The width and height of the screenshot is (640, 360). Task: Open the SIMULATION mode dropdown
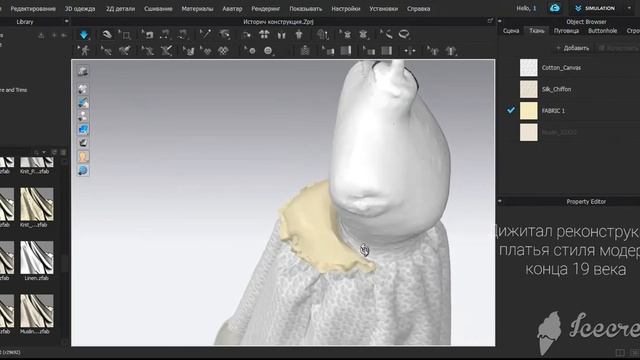595,8
